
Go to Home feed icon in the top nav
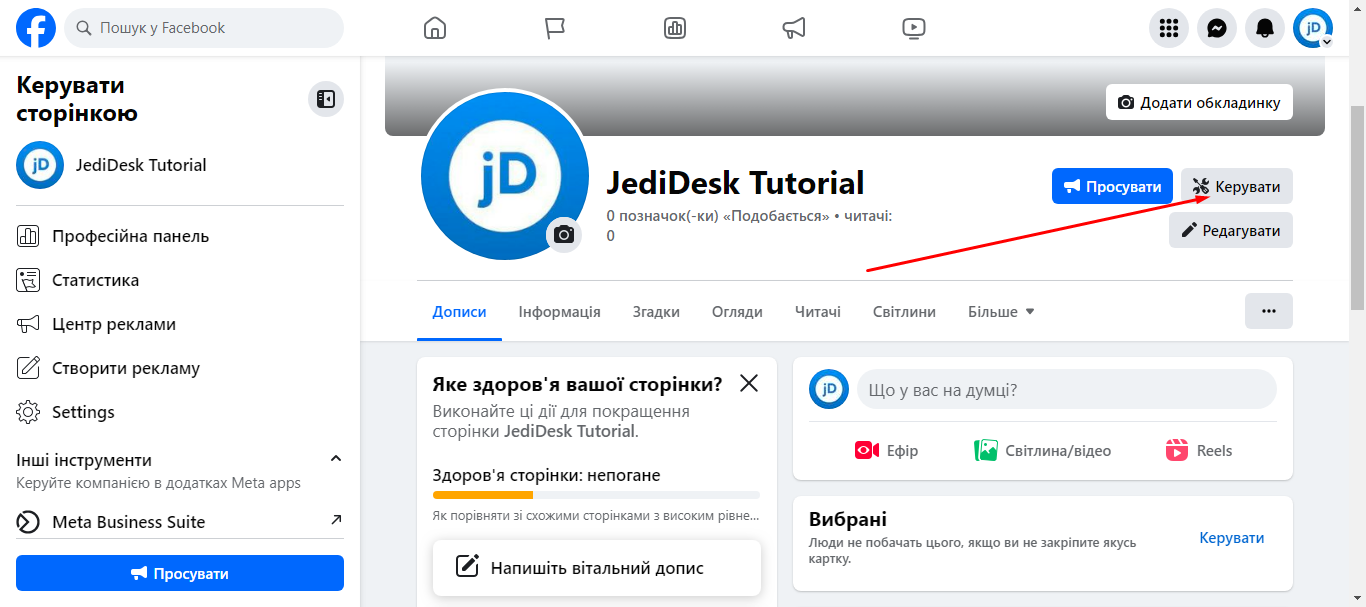(435, 28)
